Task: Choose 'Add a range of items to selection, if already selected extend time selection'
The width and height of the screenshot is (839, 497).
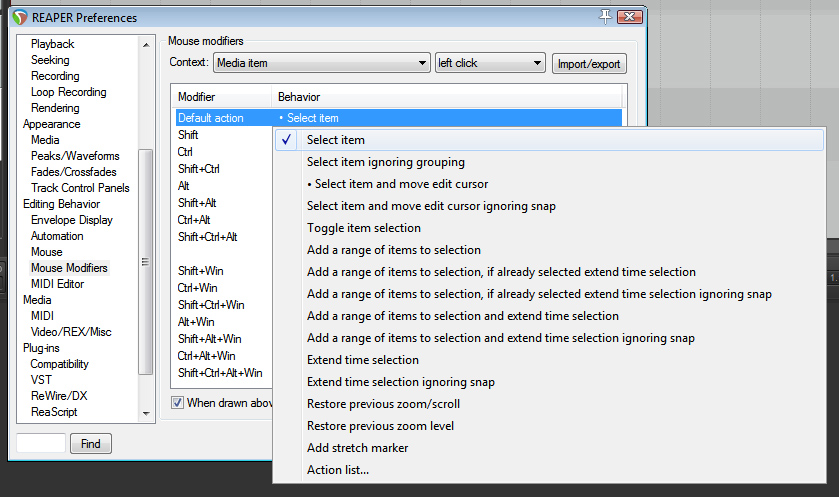Action: (x=550, y=271)
